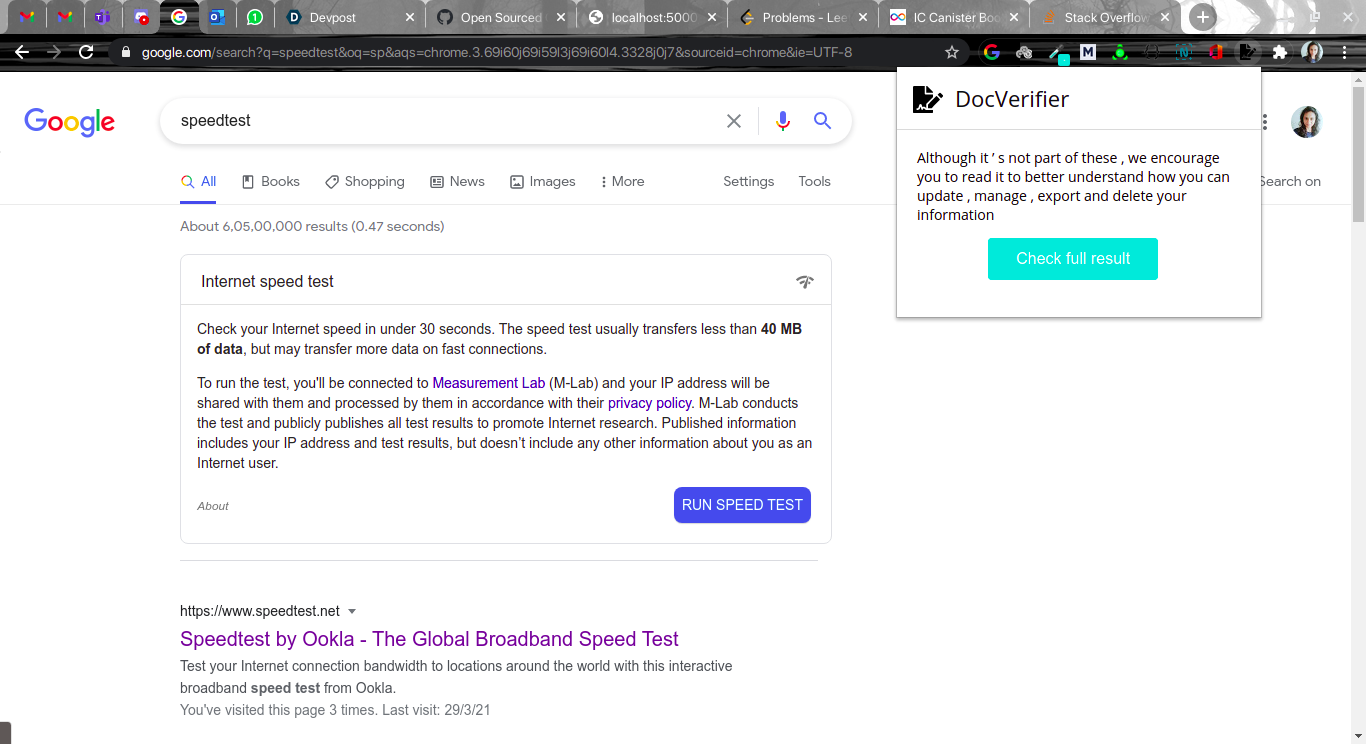Click the DocVerifier popup logo icon
1366x744 pixels.
tap(928, 99)
